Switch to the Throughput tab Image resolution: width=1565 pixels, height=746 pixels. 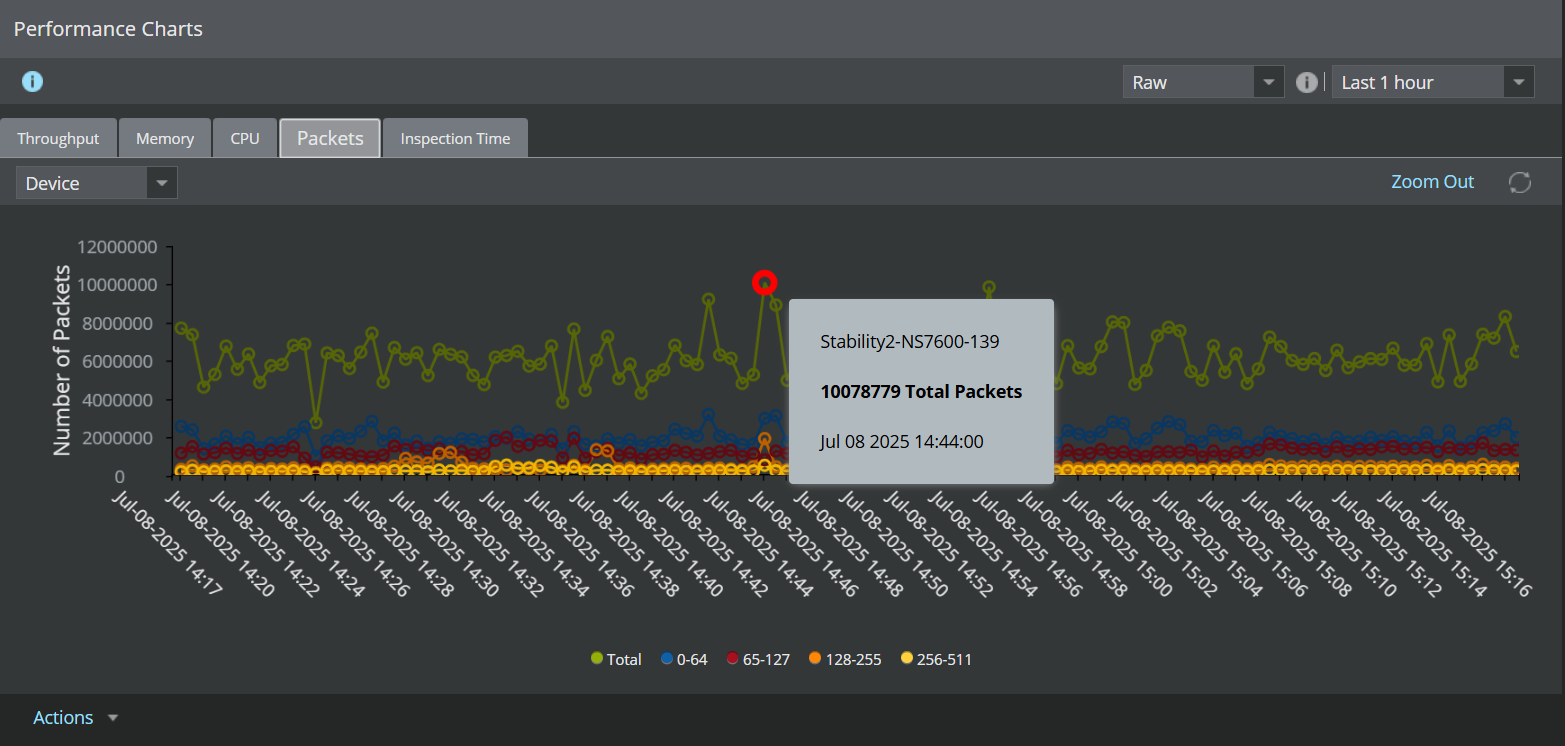point(58,138)
